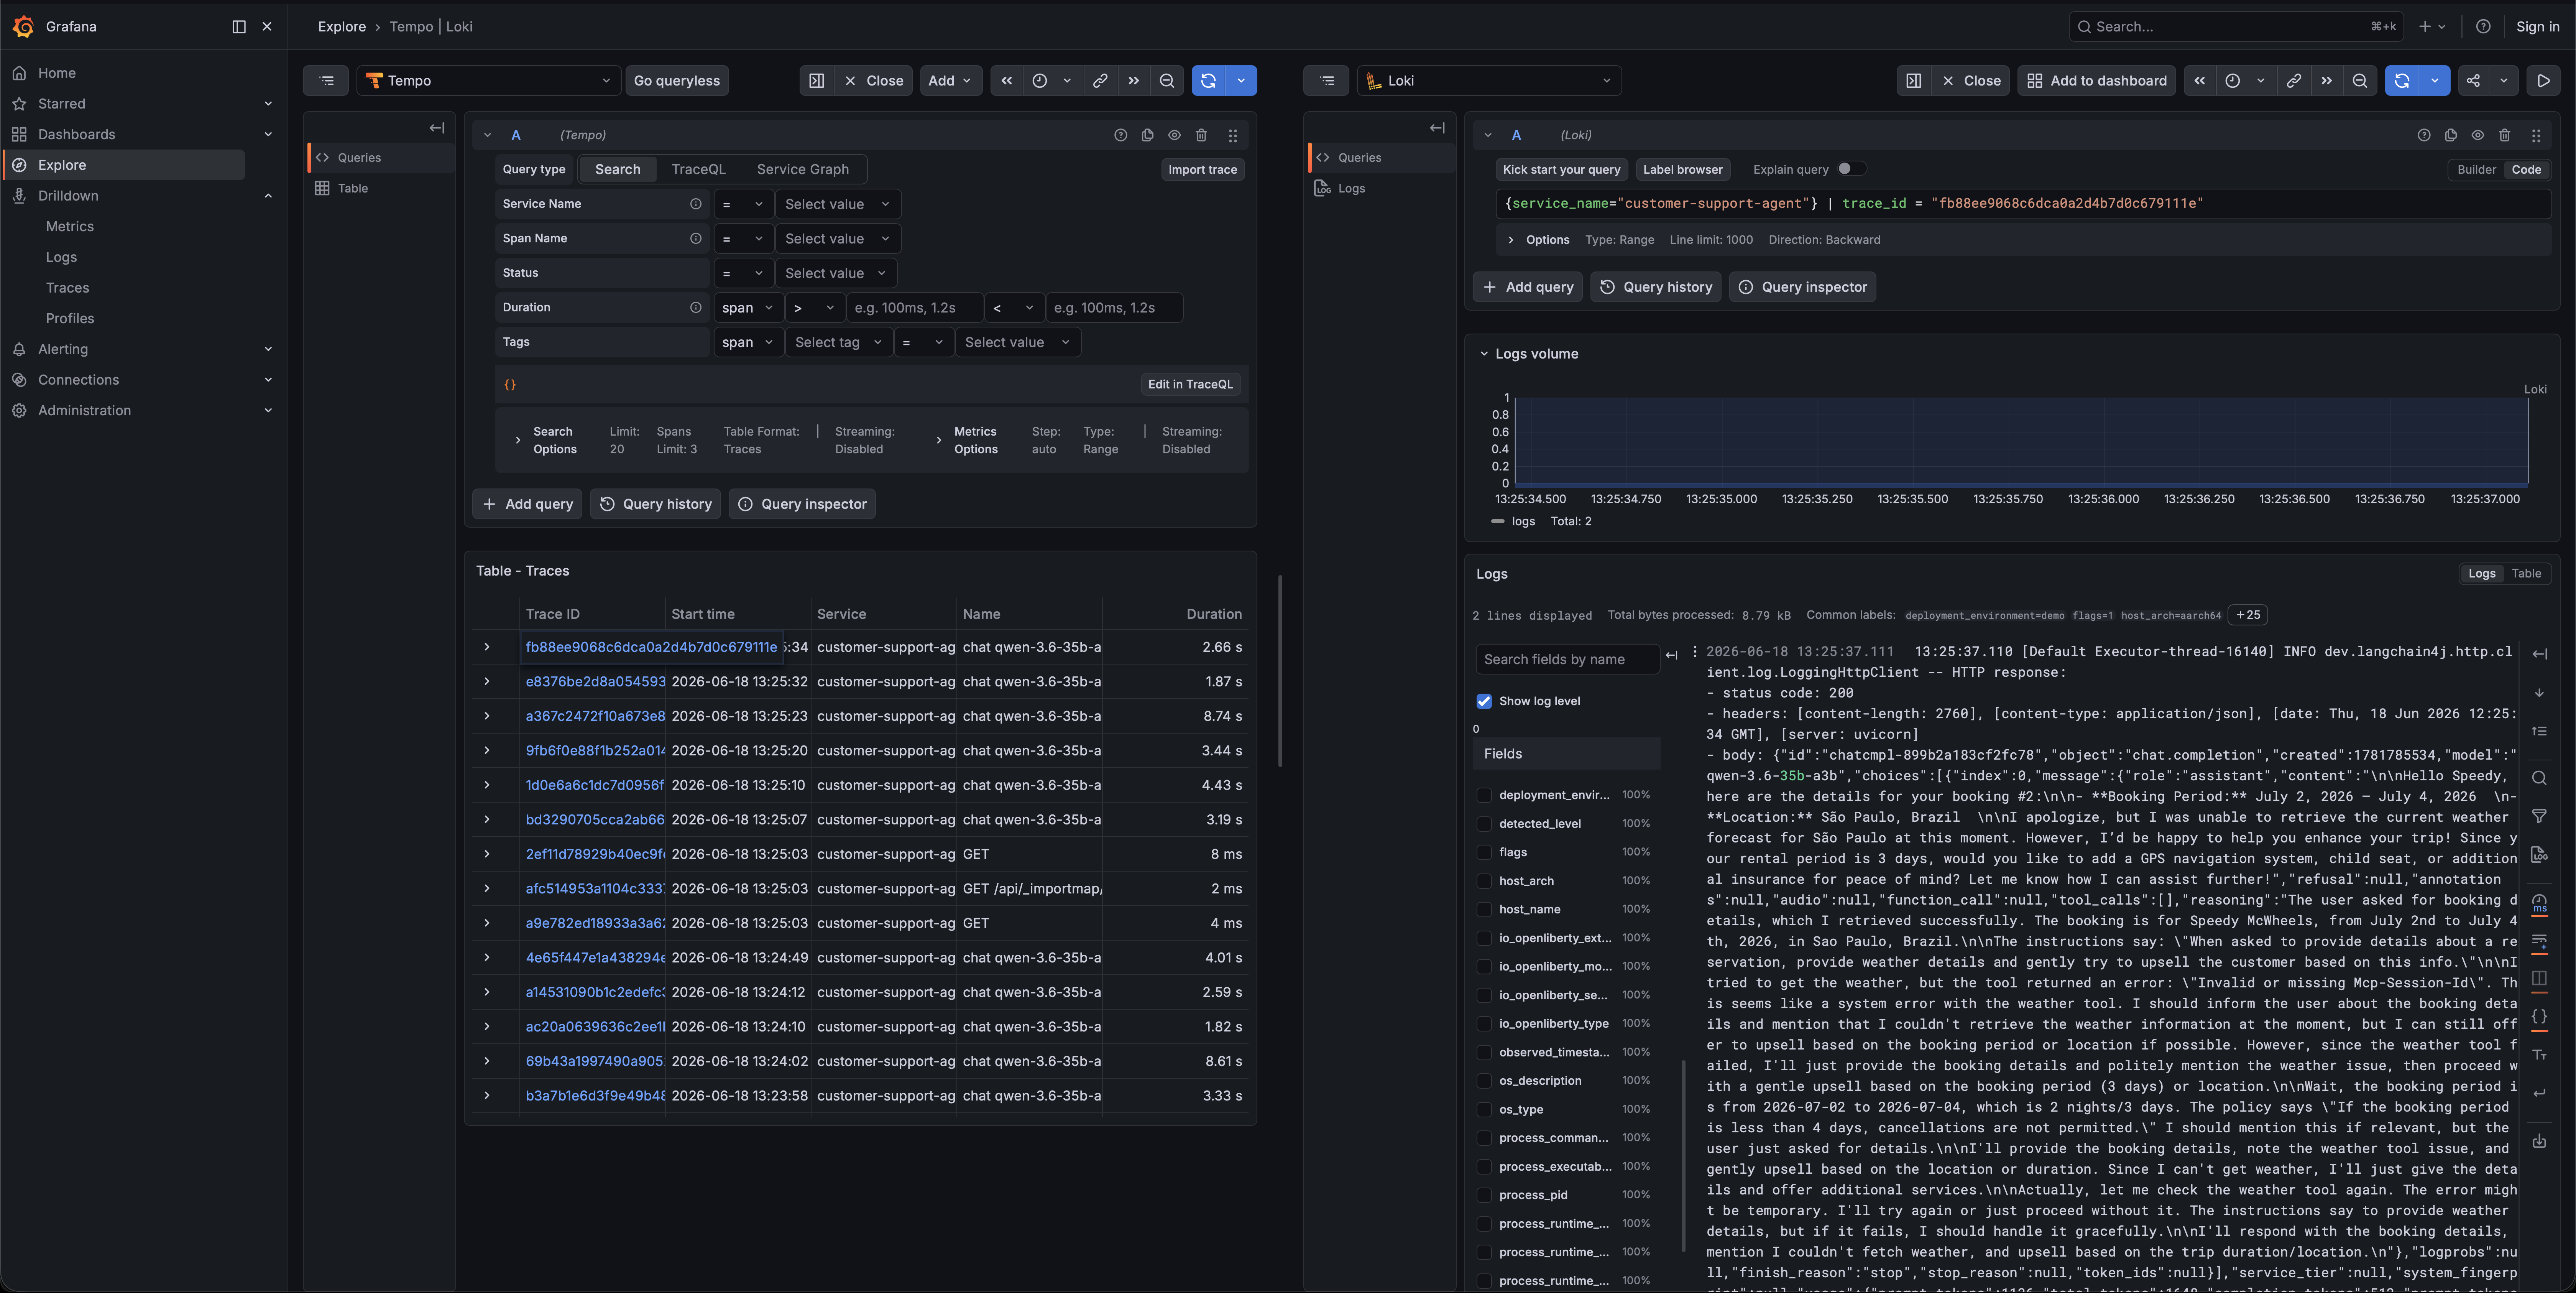This screenshot has width=2576, height=1293.
Task: Delete the Tempo query A with the trash icon
Action: [x=1201, y=135]
